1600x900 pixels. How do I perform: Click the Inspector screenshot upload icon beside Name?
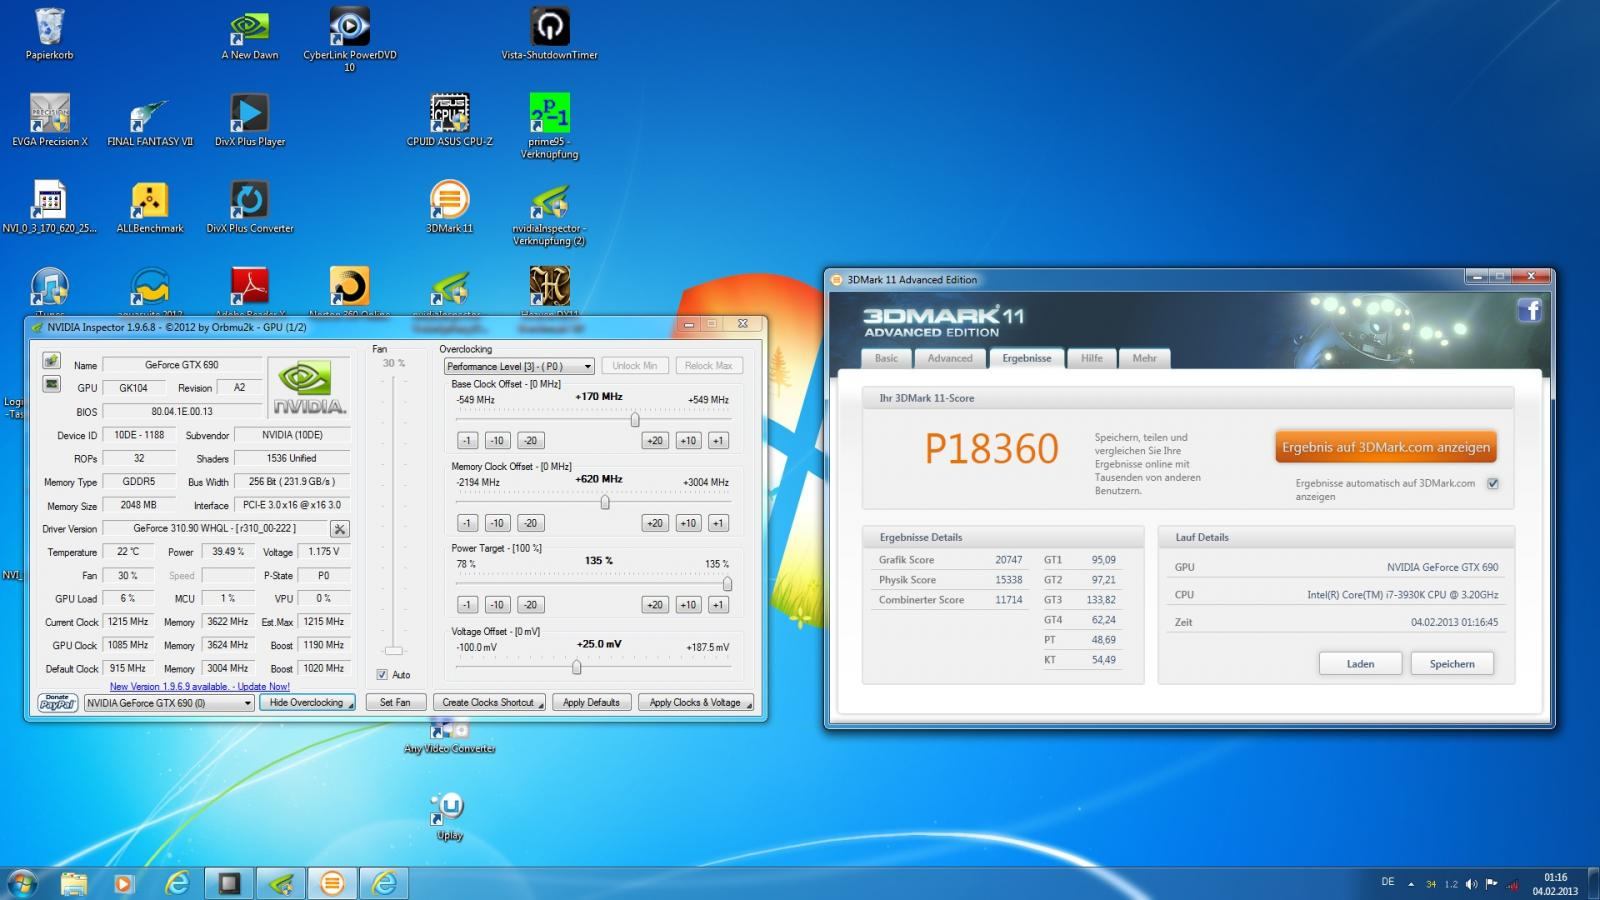tap(51, 360)
